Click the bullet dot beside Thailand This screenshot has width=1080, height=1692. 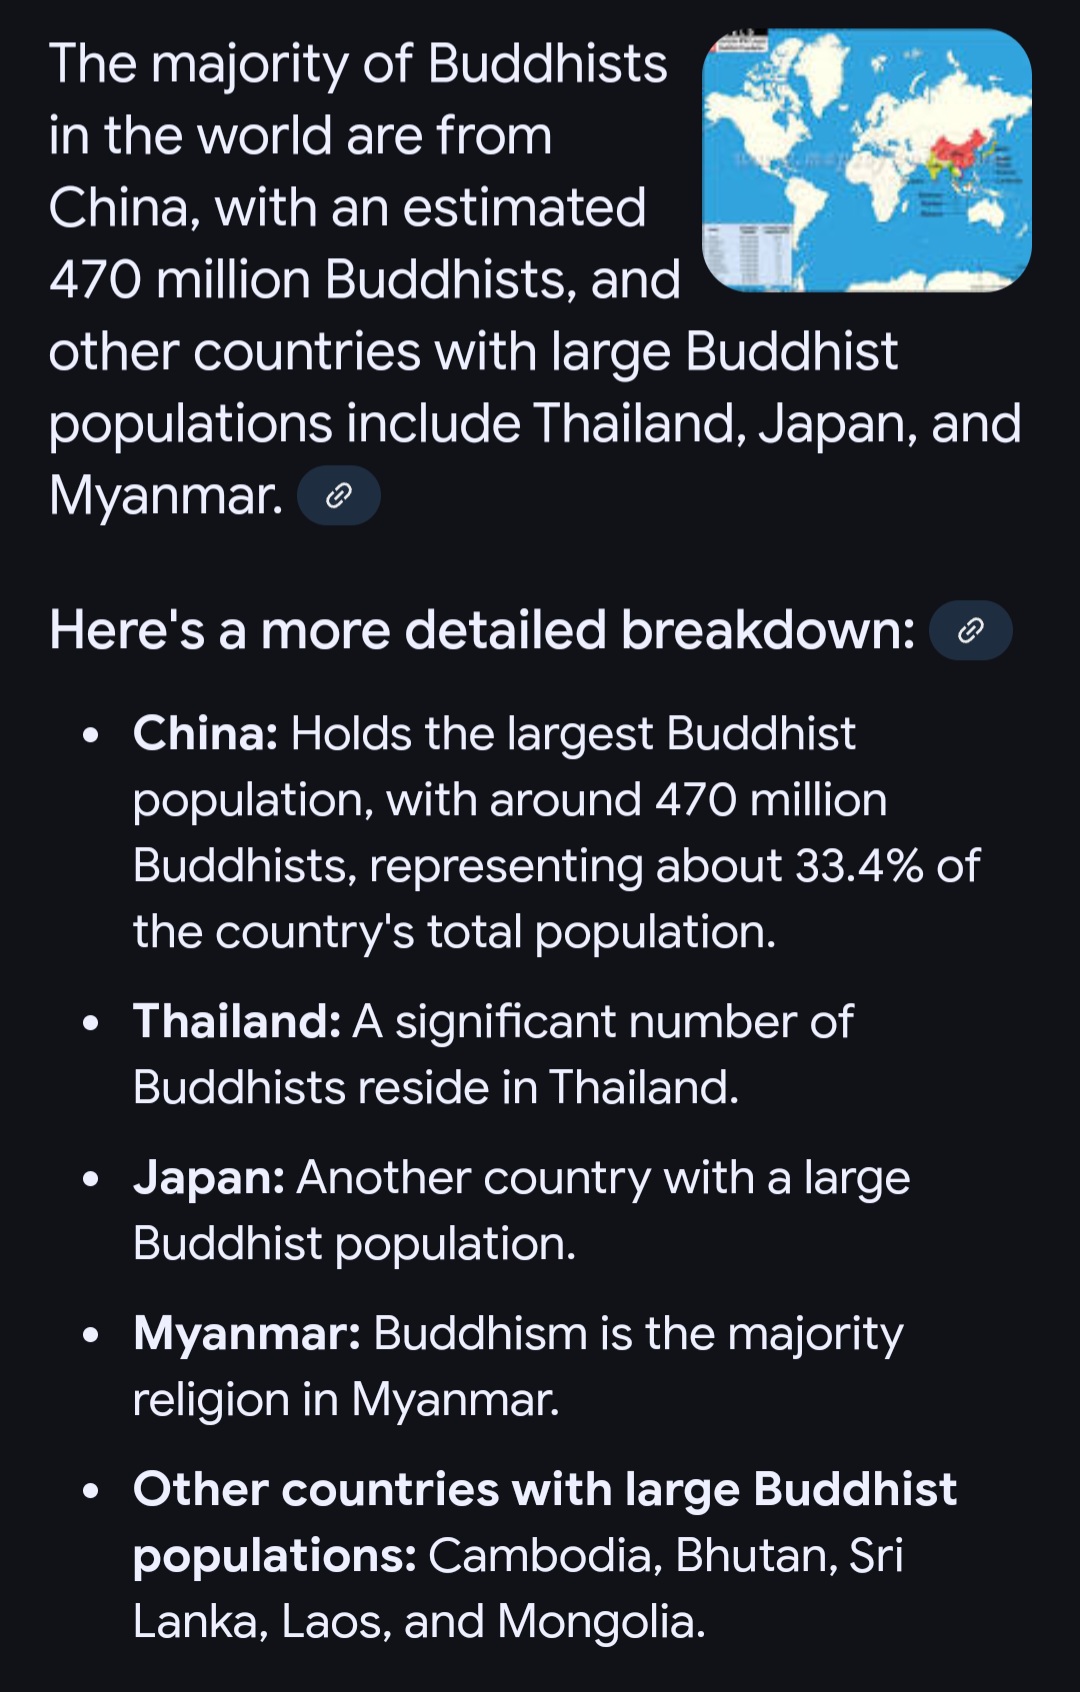(x=91, y=1024)
